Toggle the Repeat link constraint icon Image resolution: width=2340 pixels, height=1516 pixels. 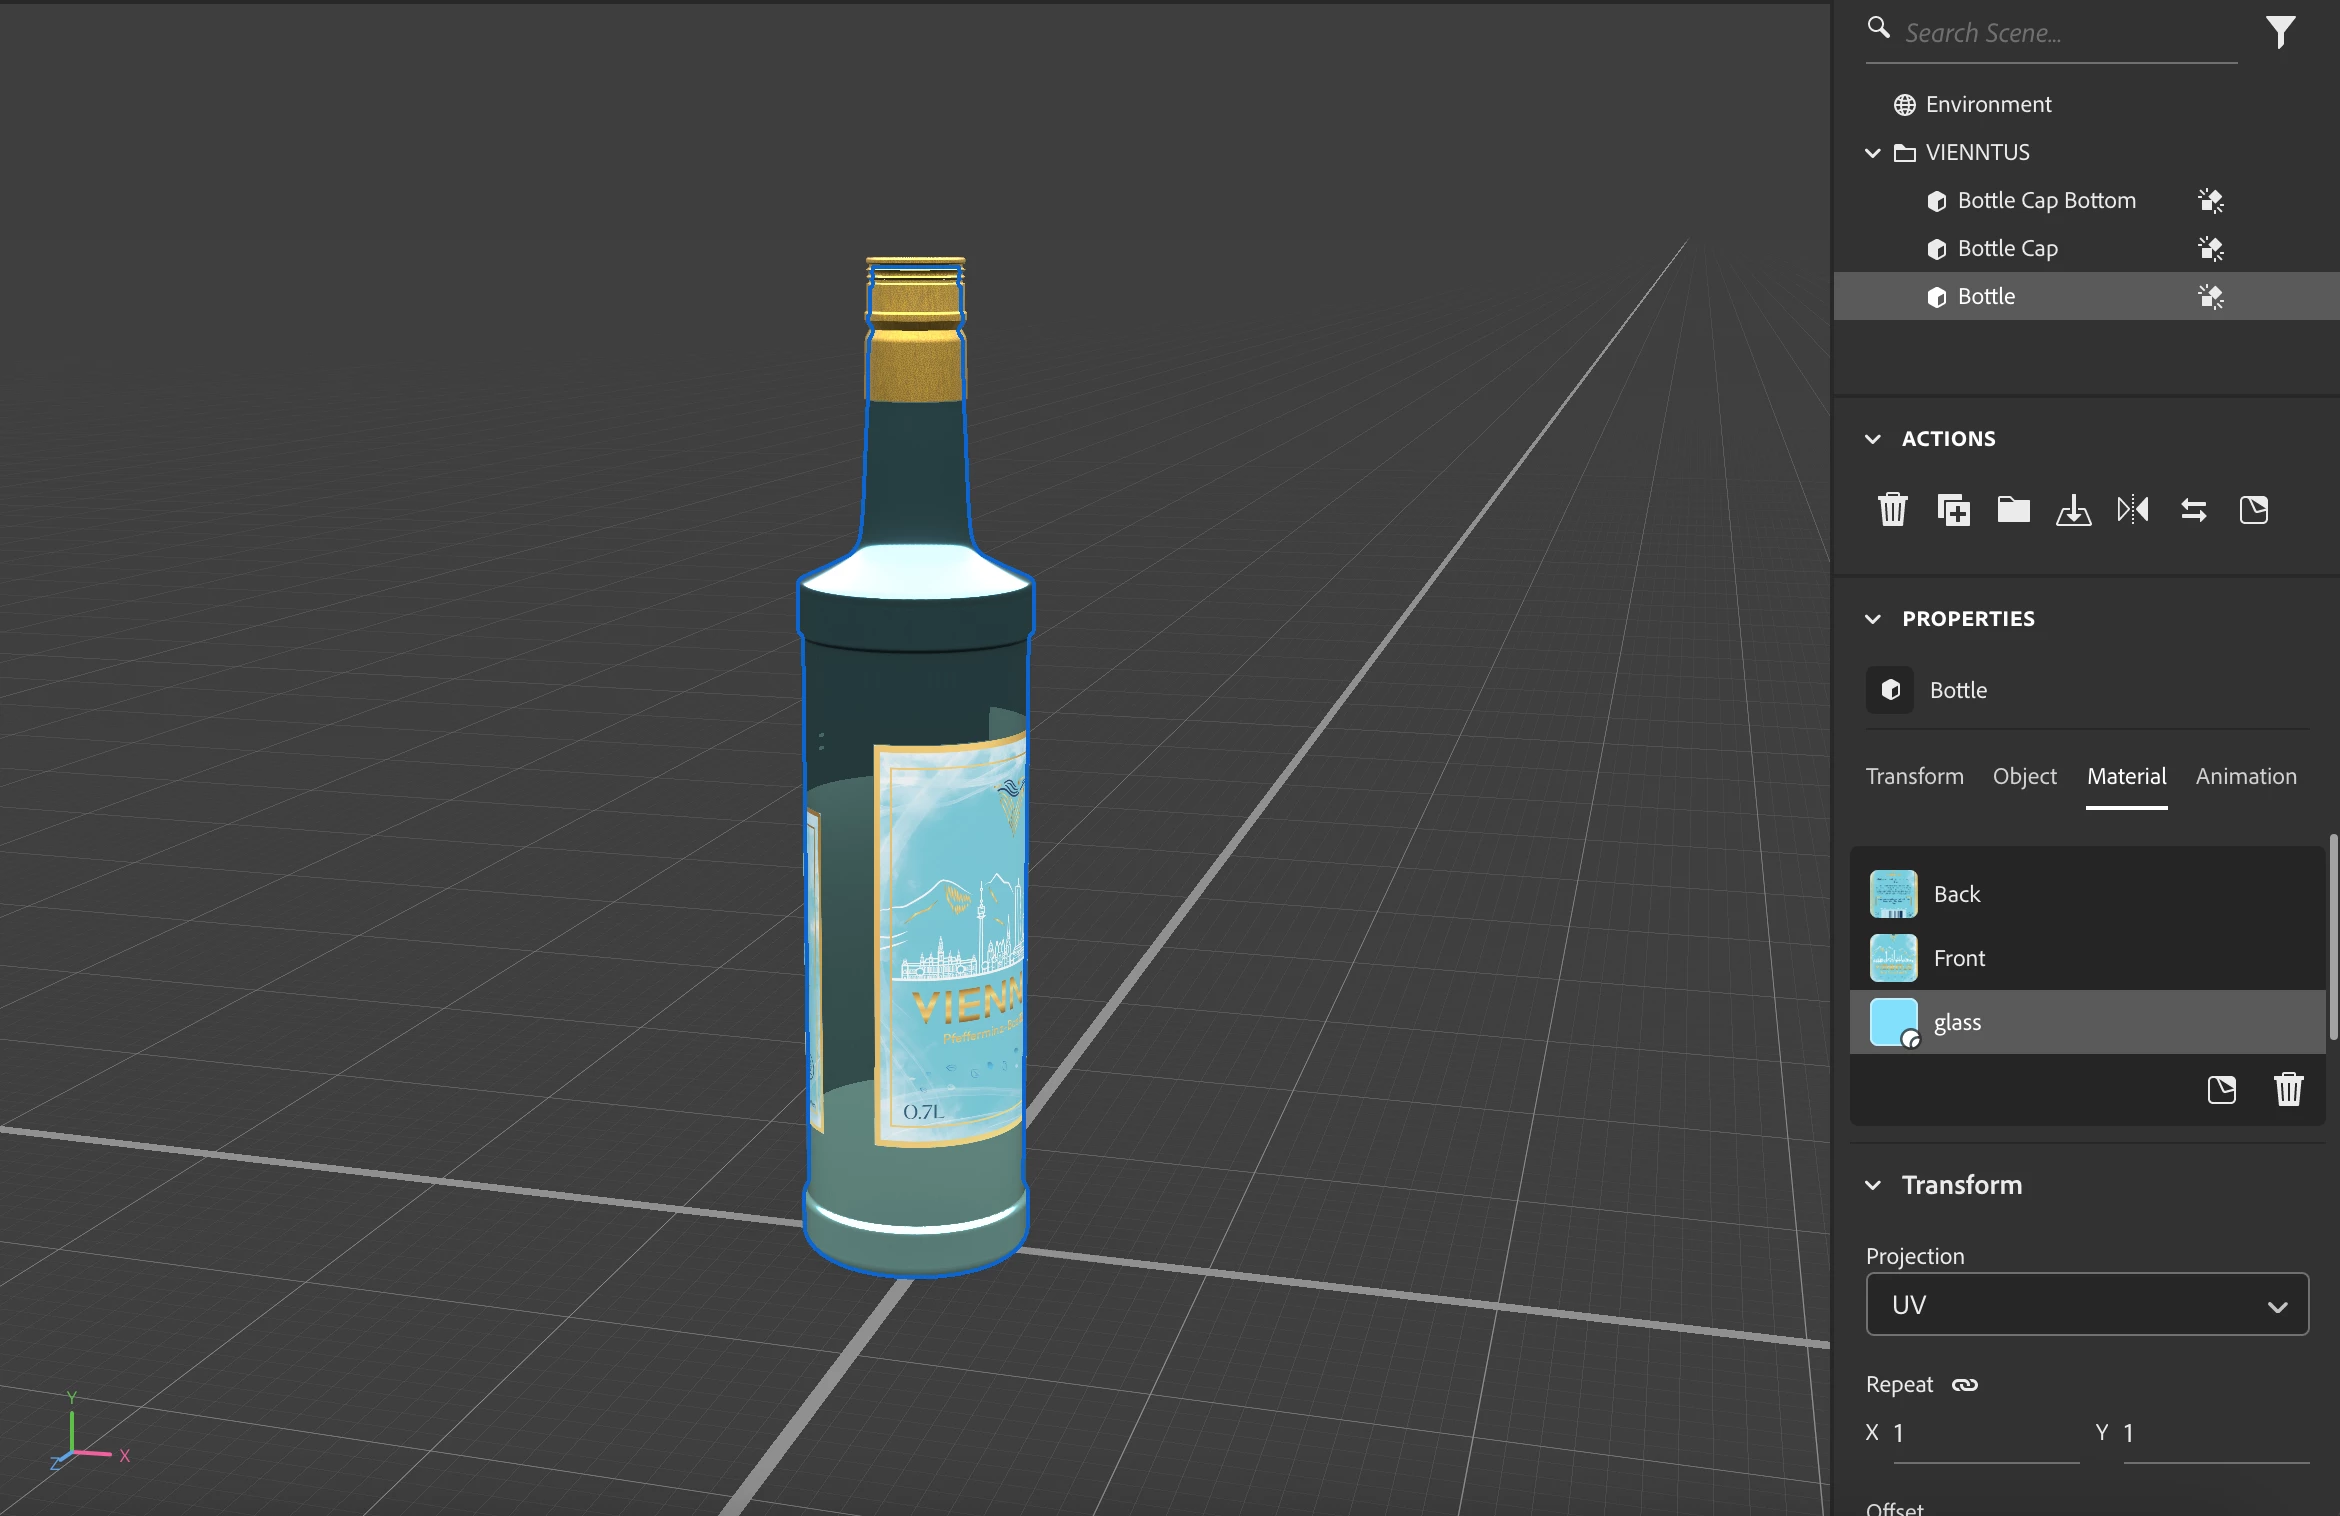click(1964, 1385)
